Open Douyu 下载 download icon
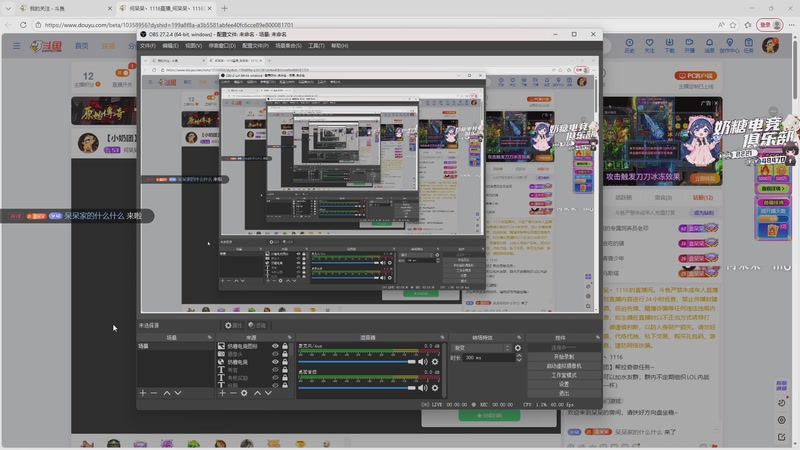The image size is (800, 450). (669, 45)
